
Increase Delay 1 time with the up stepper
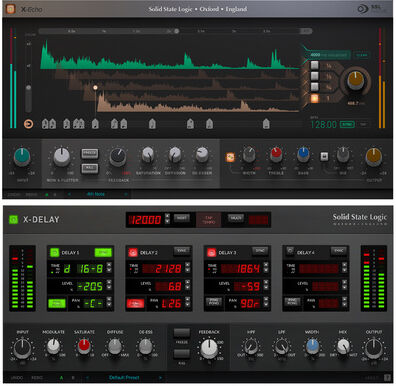coord(109,265)
